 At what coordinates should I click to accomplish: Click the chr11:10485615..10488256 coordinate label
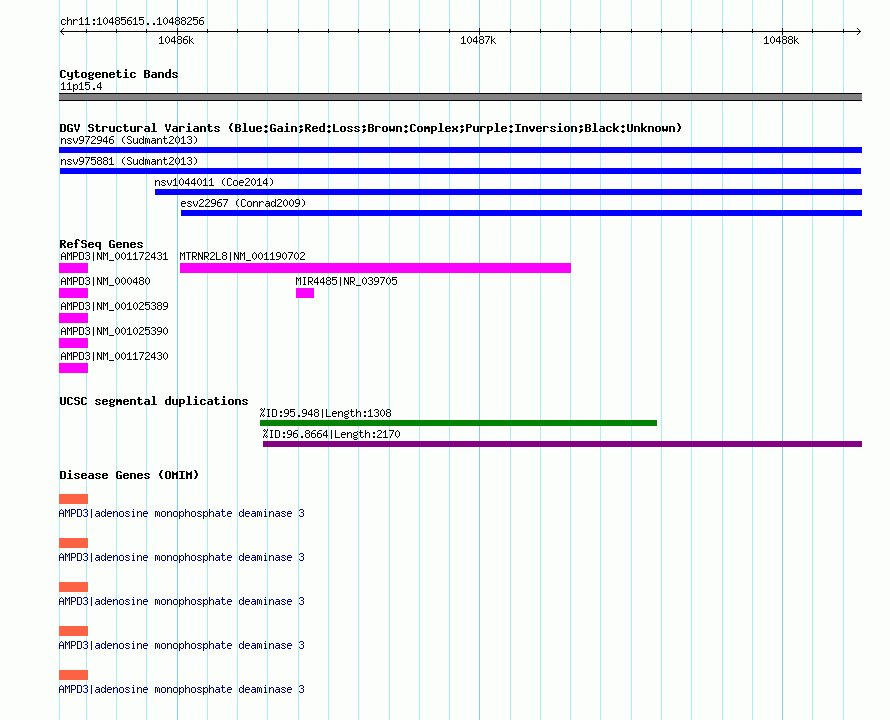click(132, 21)
